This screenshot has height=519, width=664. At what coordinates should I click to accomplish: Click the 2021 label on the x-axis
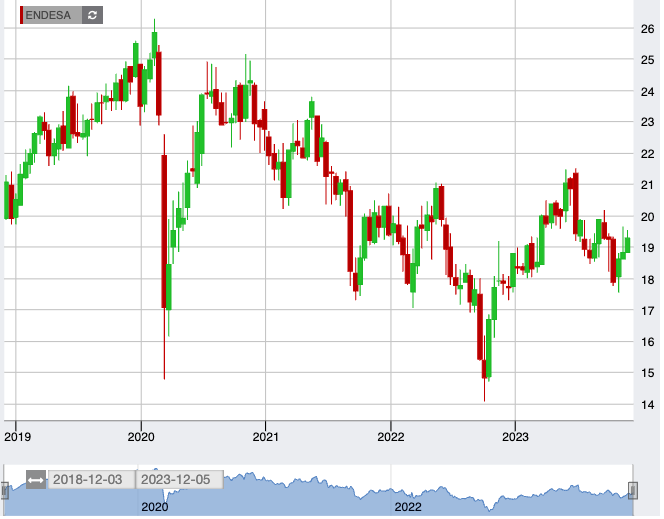(266, 437)
